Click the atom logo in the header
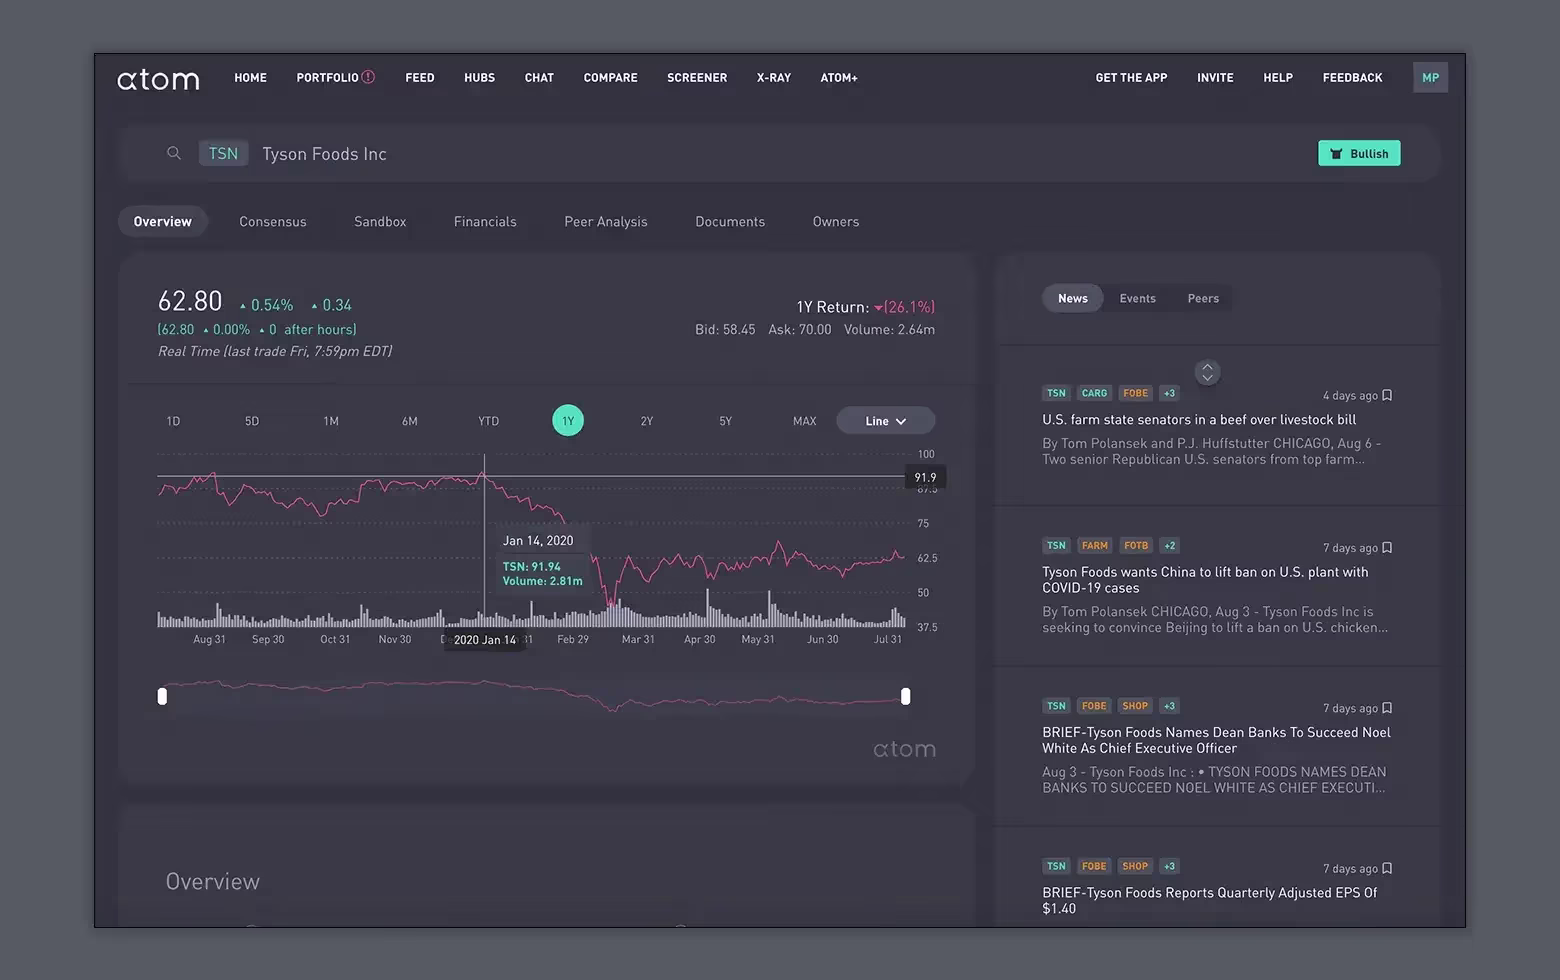Viewport: 1560px width, 980px height. (158, 79)
